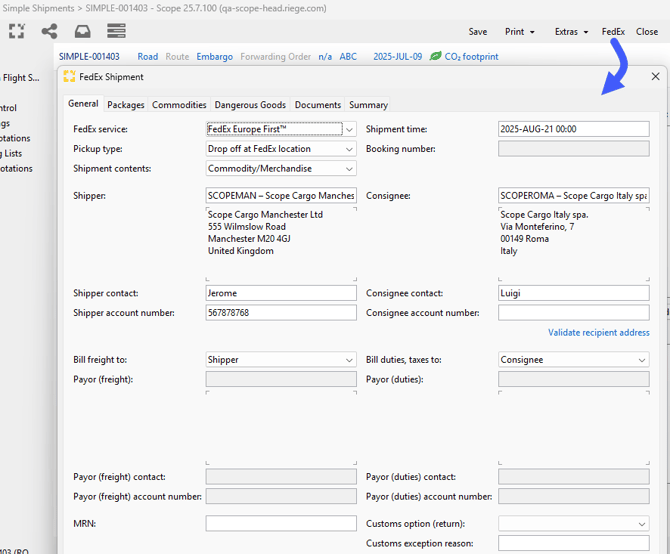
Task: Open the Extras dropdown menu
Action: point(571,32)
